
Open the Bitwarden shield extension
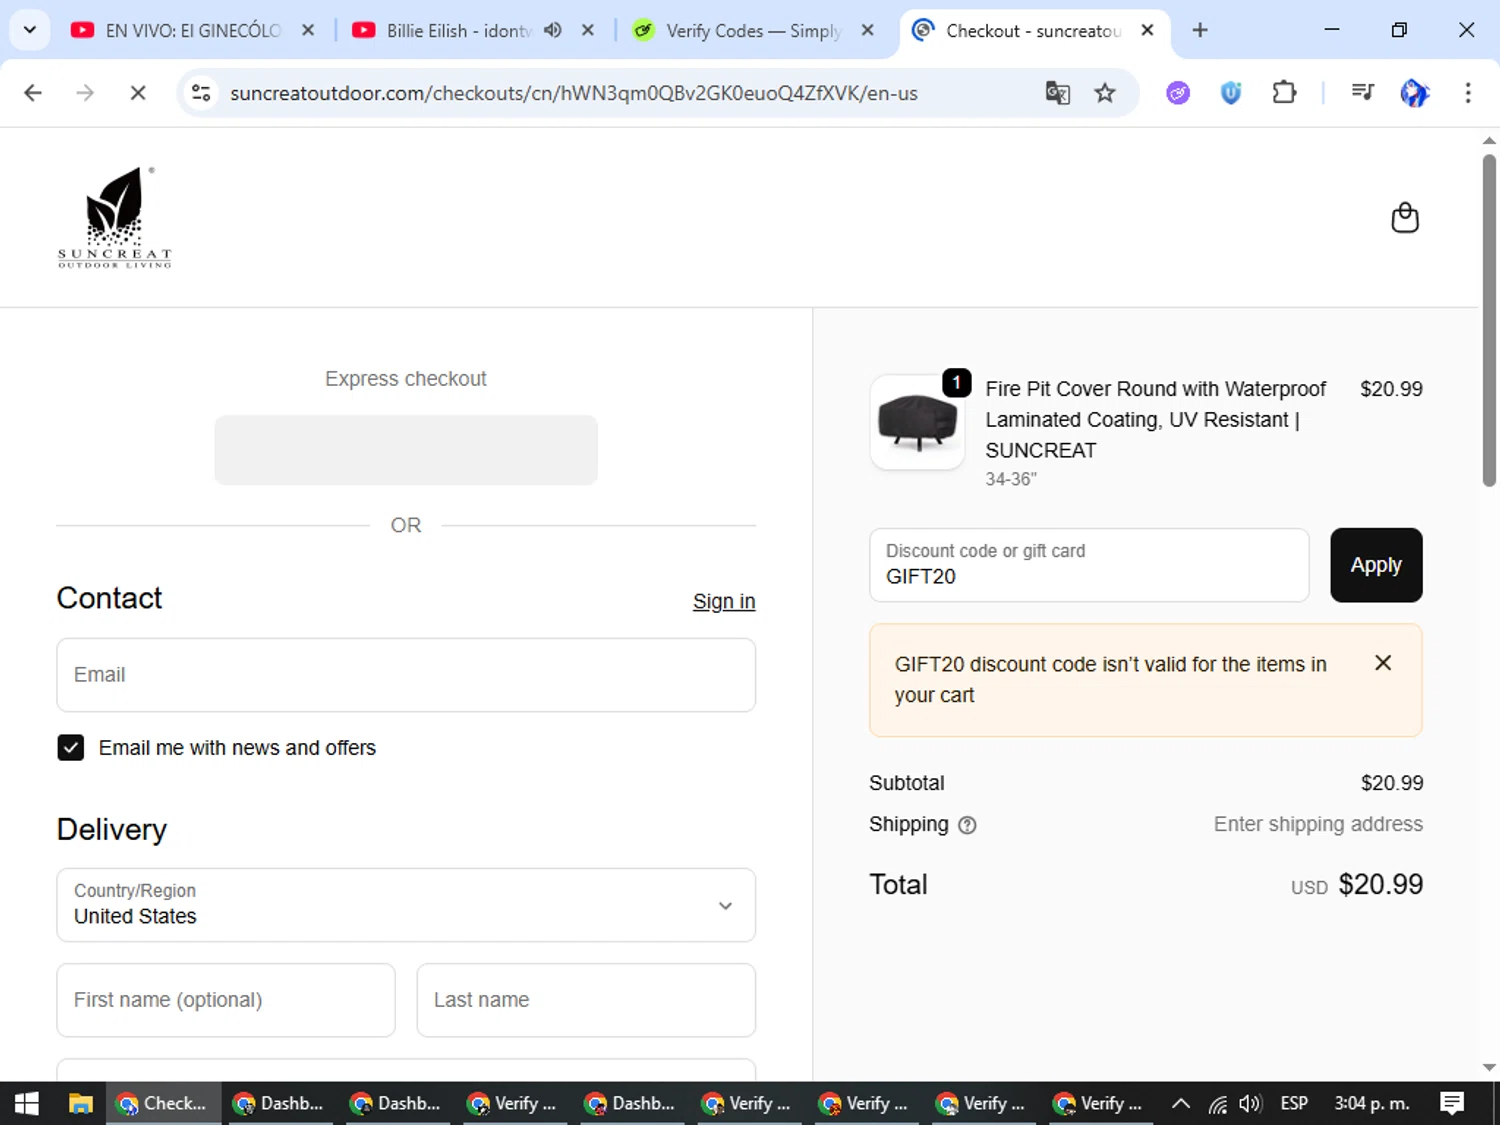pyautogui.click(x=1231, y=93)
